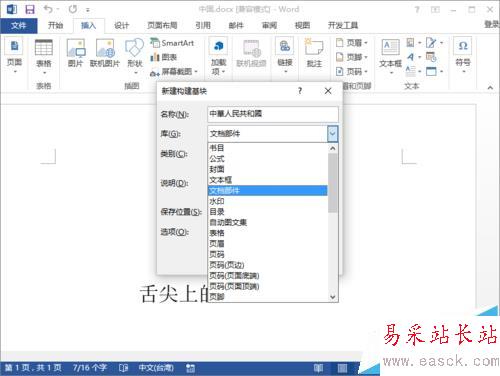The image size is (500, 376).
Task: Select 书目 in gallery list
Action: (268, 148)
